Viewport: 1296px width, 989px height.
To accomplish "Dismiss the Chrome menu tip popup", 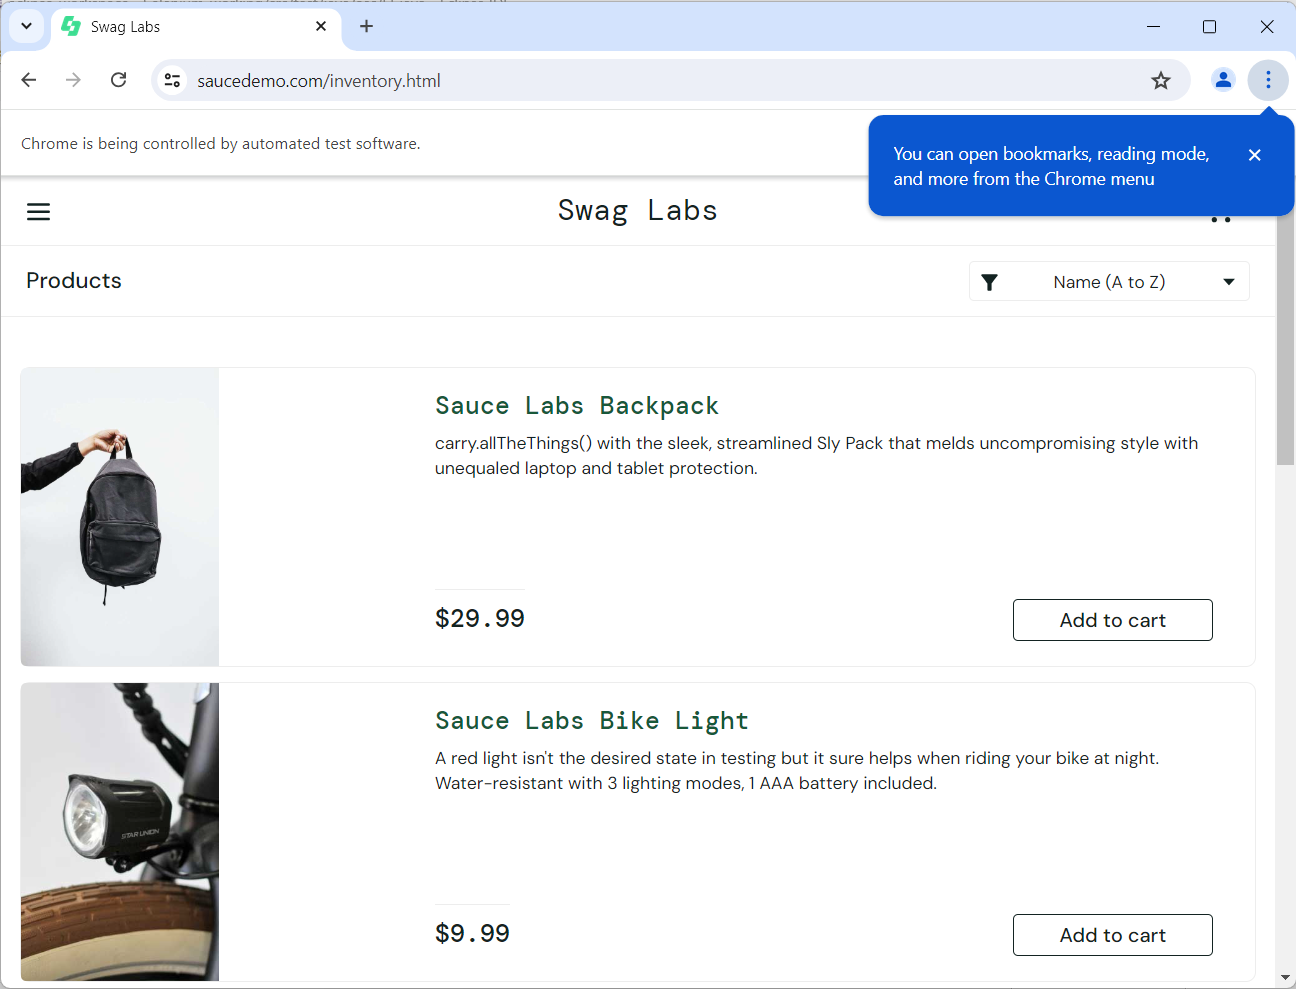I will coord(1254,155).
